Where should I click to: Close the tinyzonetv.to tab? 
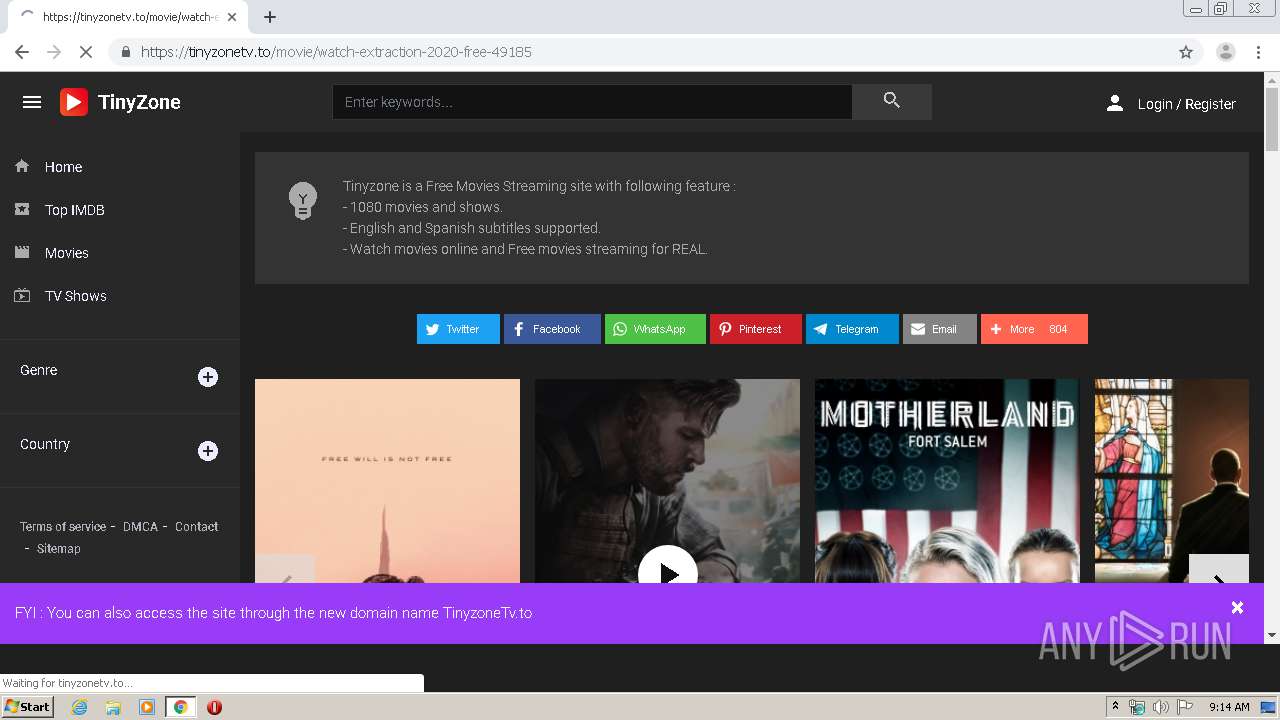(232, 17)
